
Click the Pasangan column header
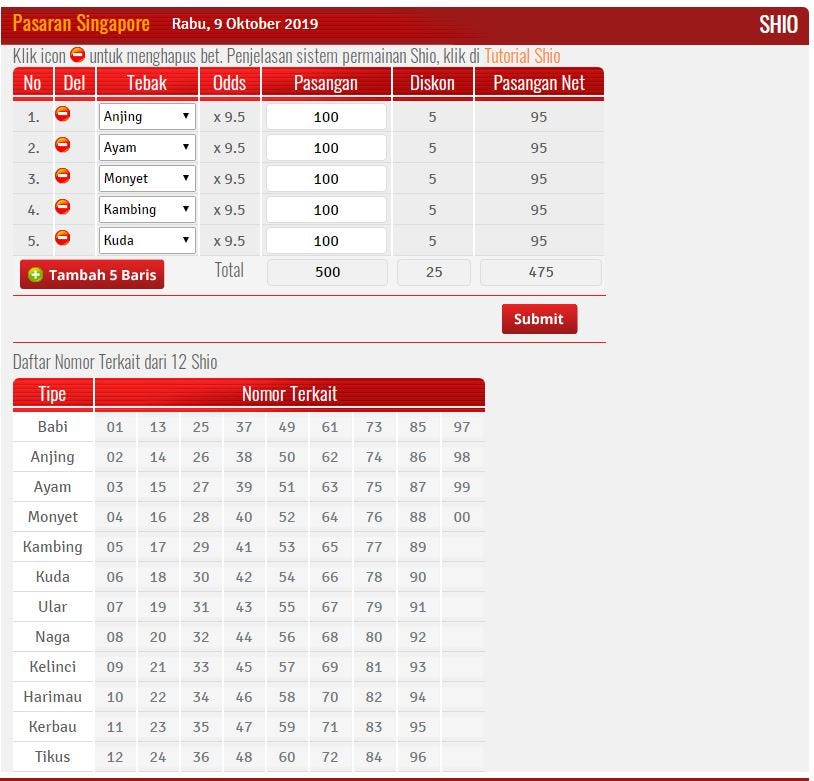tap(326, 83)
